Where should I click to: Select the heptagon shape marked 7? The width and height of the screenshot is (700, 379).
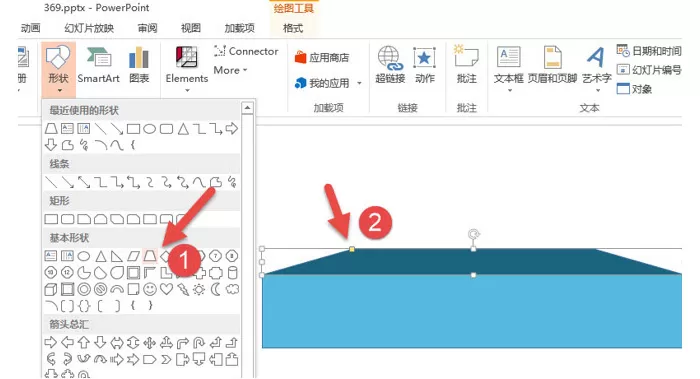[215, 256]
